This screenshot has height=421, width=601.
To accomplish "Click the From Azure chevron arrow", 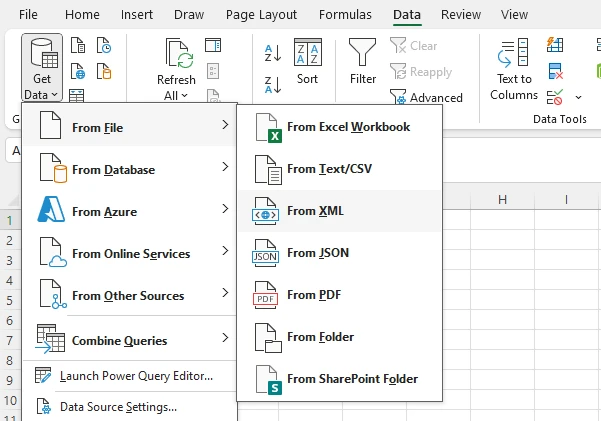I will coord(225,209).
